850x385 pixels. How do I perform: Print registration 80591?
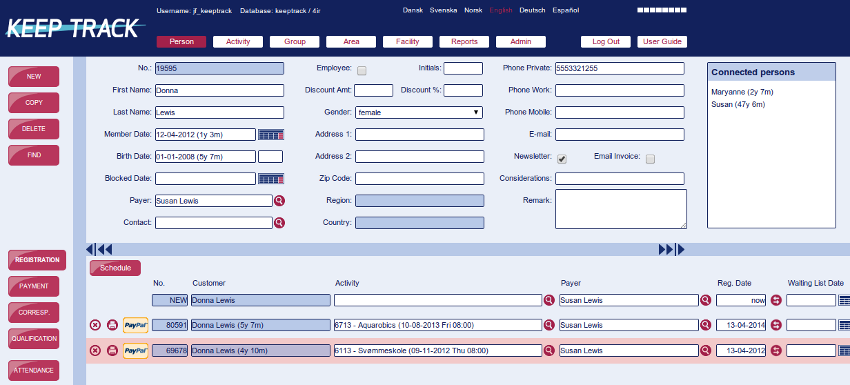point(112,325)
